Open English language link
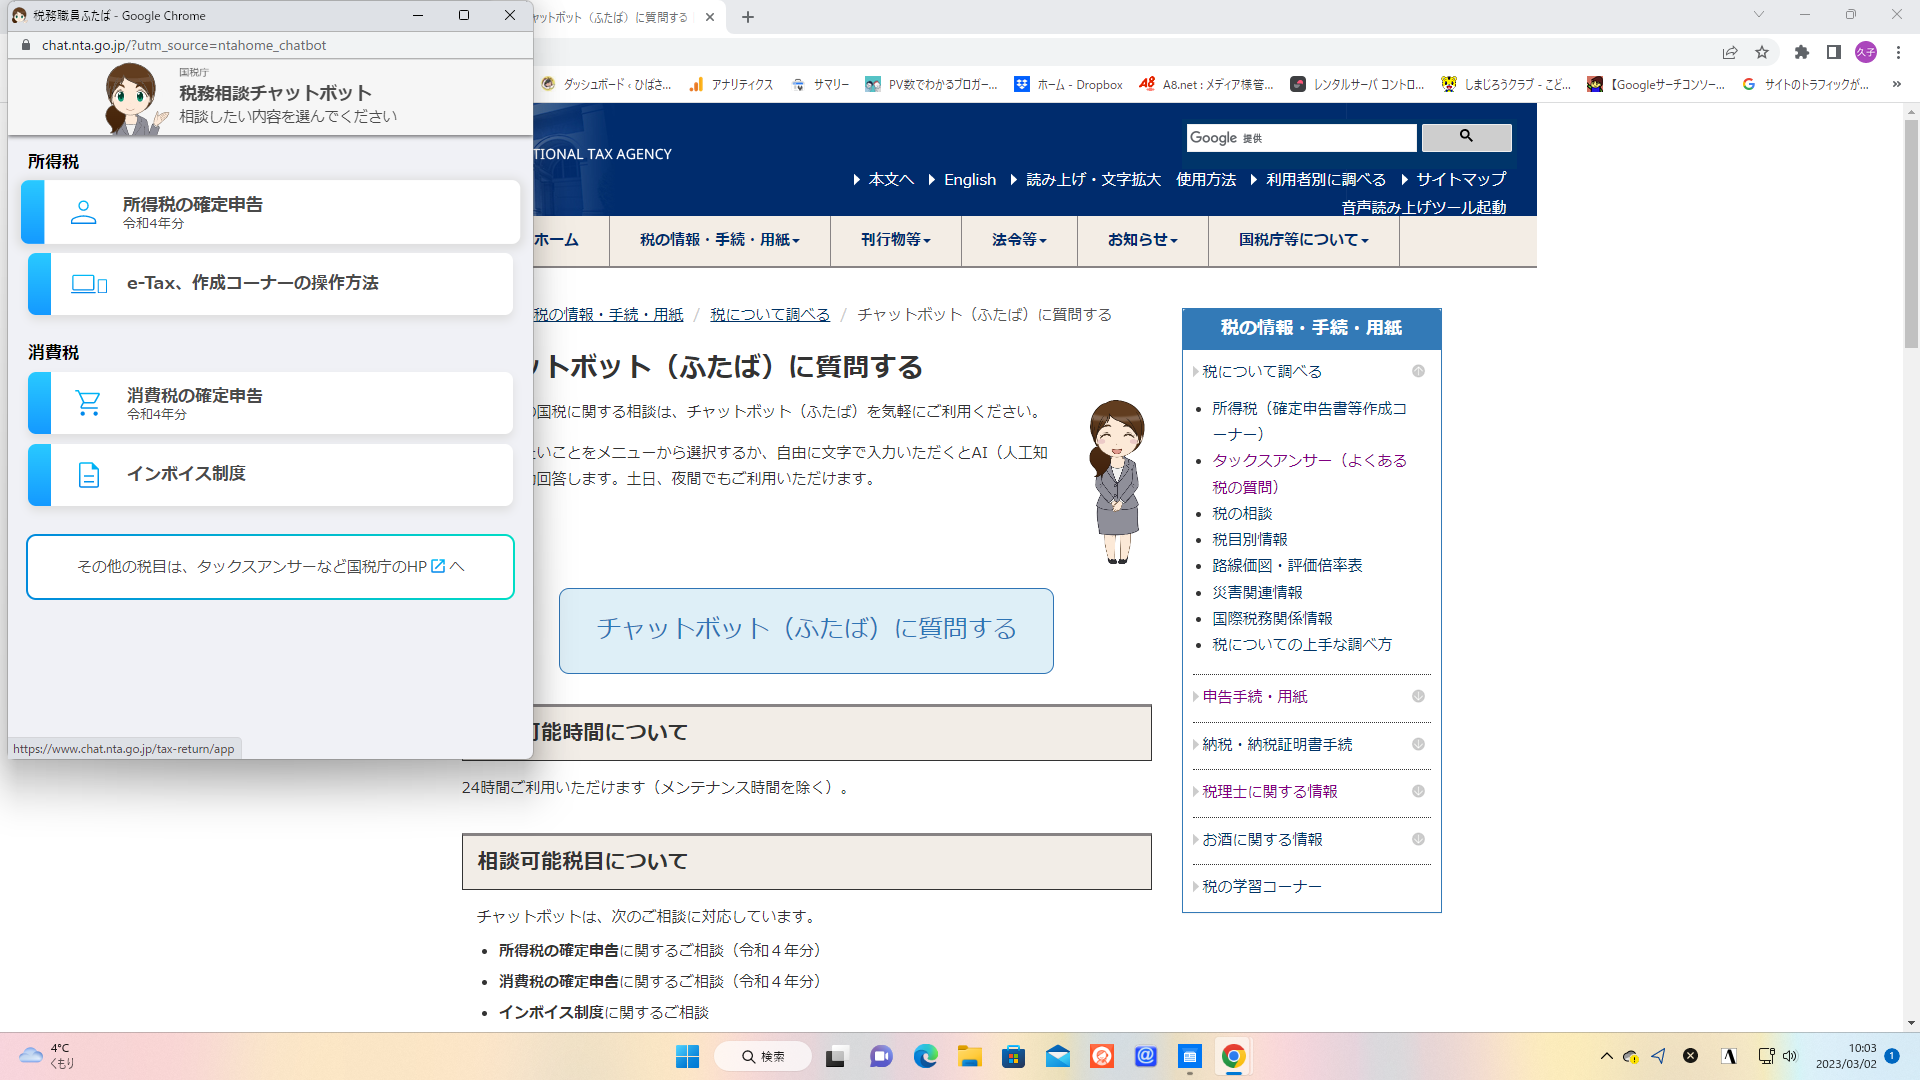1920x1080 pixels. 970,180
